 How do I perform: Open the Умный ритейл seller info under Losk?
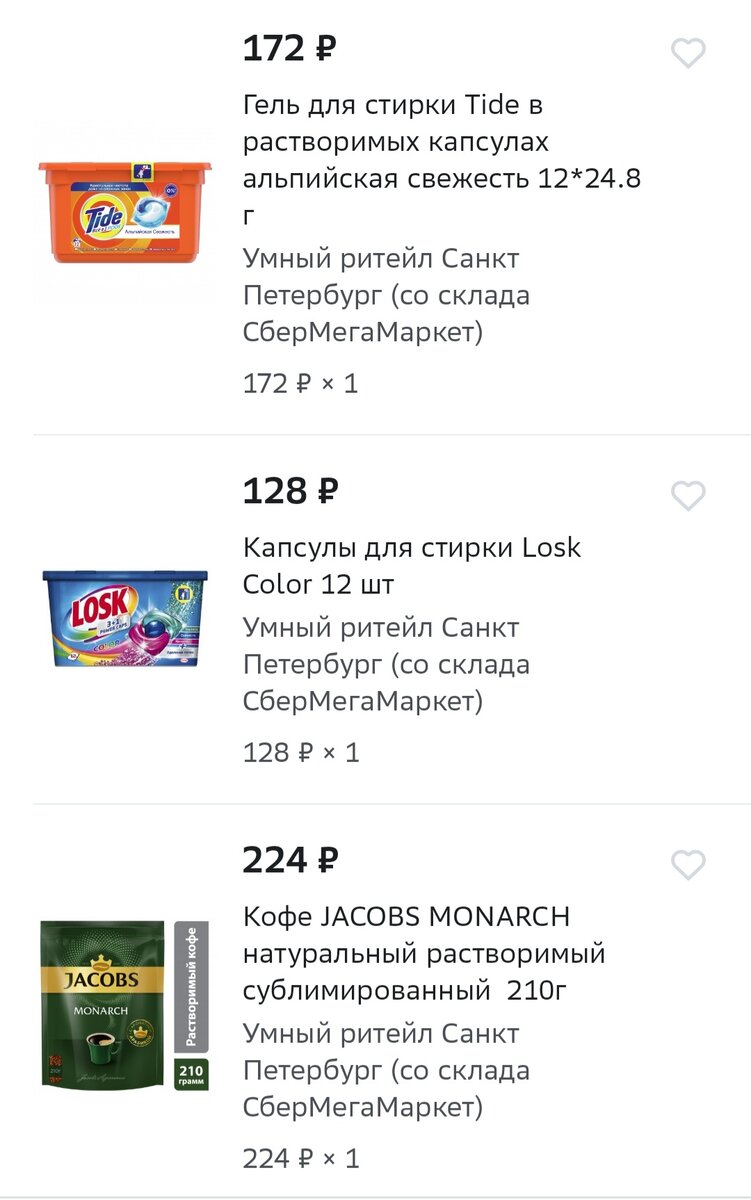[387, 665]
